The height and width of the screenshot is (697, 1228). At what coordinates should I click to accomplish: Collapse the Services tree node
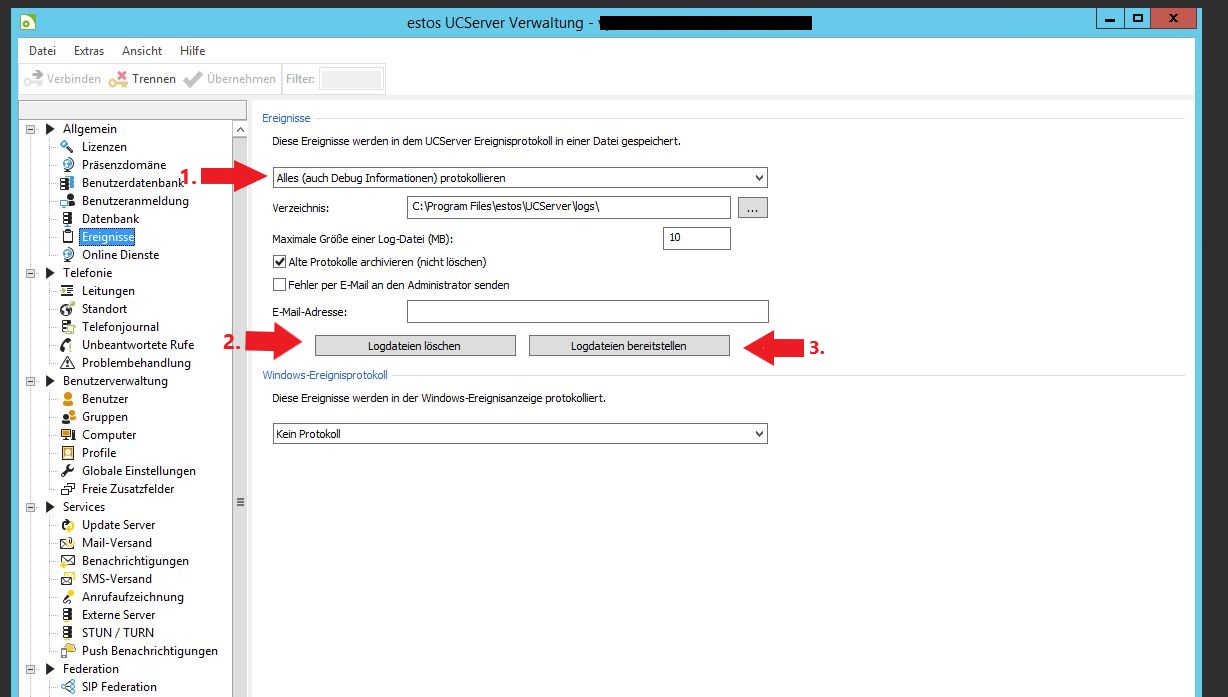point(31,507)
